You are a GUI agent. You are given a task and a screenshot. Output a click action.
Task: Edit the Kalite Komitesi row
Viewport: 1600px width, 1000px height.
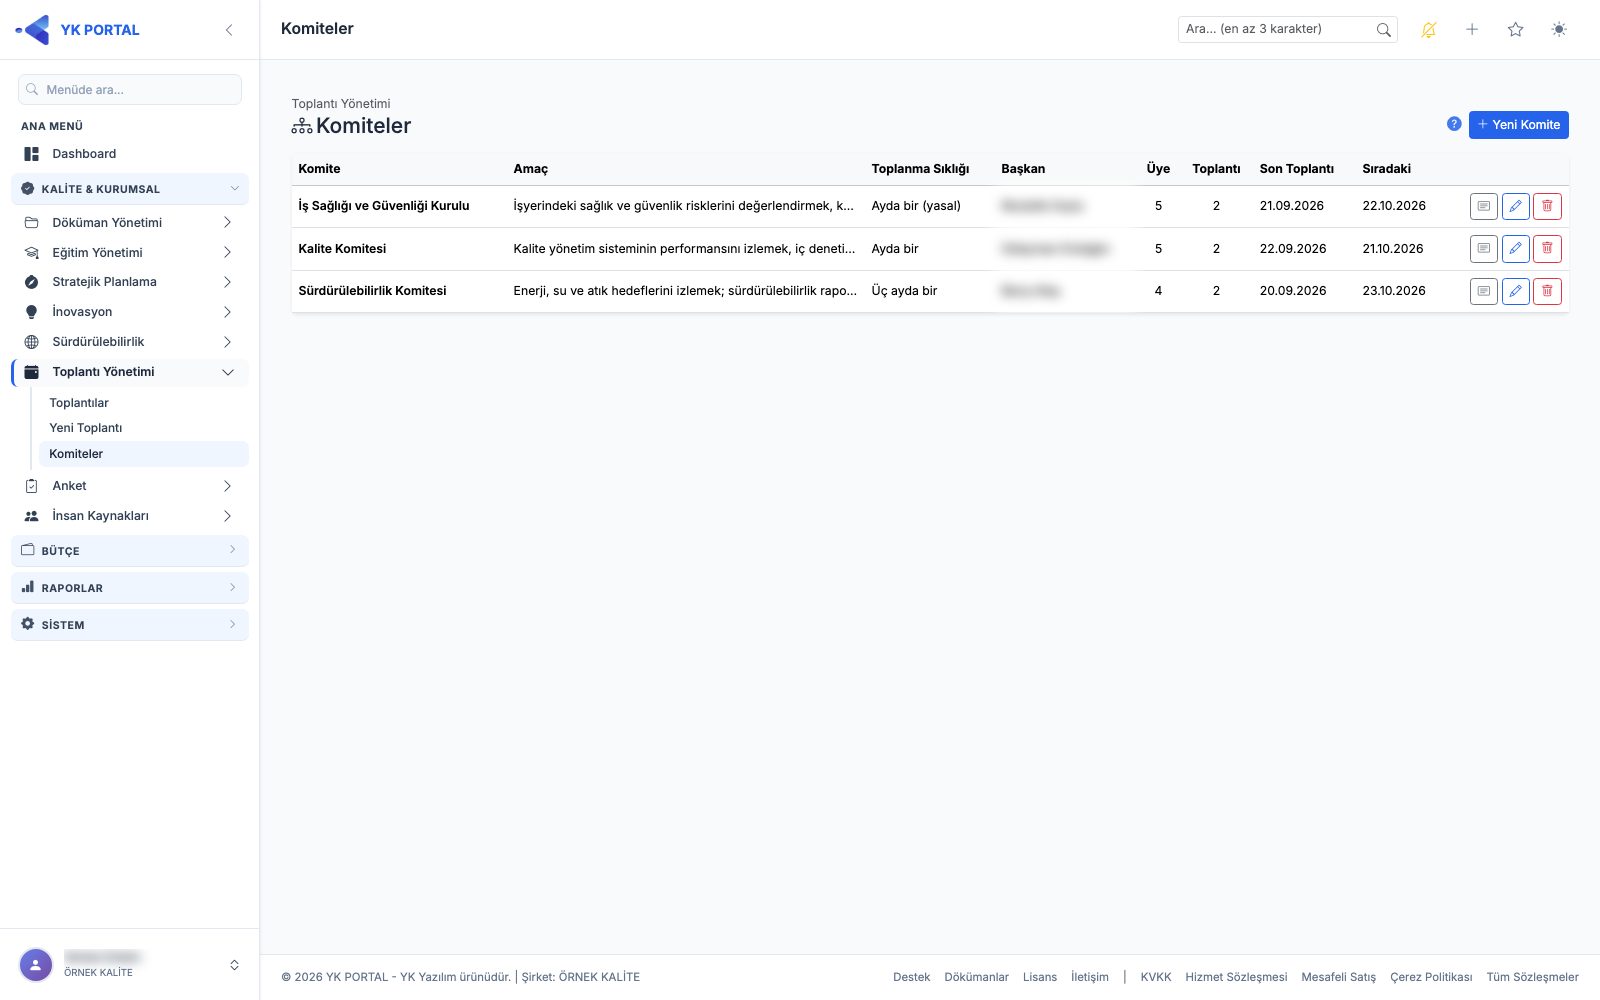[x=1516, y=249]
